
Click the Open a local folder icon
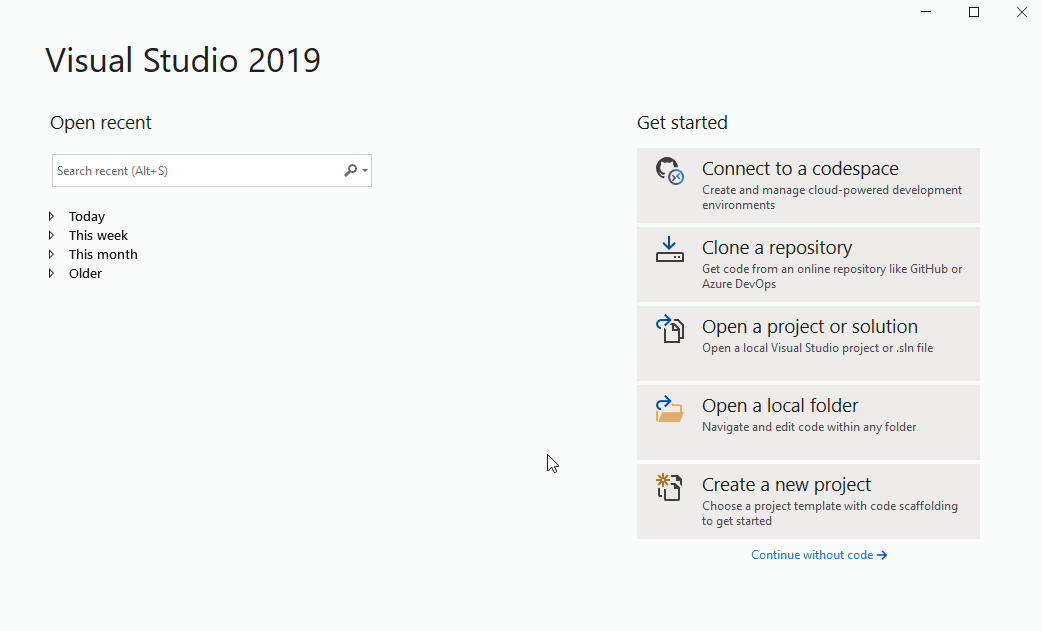point(669,408)
